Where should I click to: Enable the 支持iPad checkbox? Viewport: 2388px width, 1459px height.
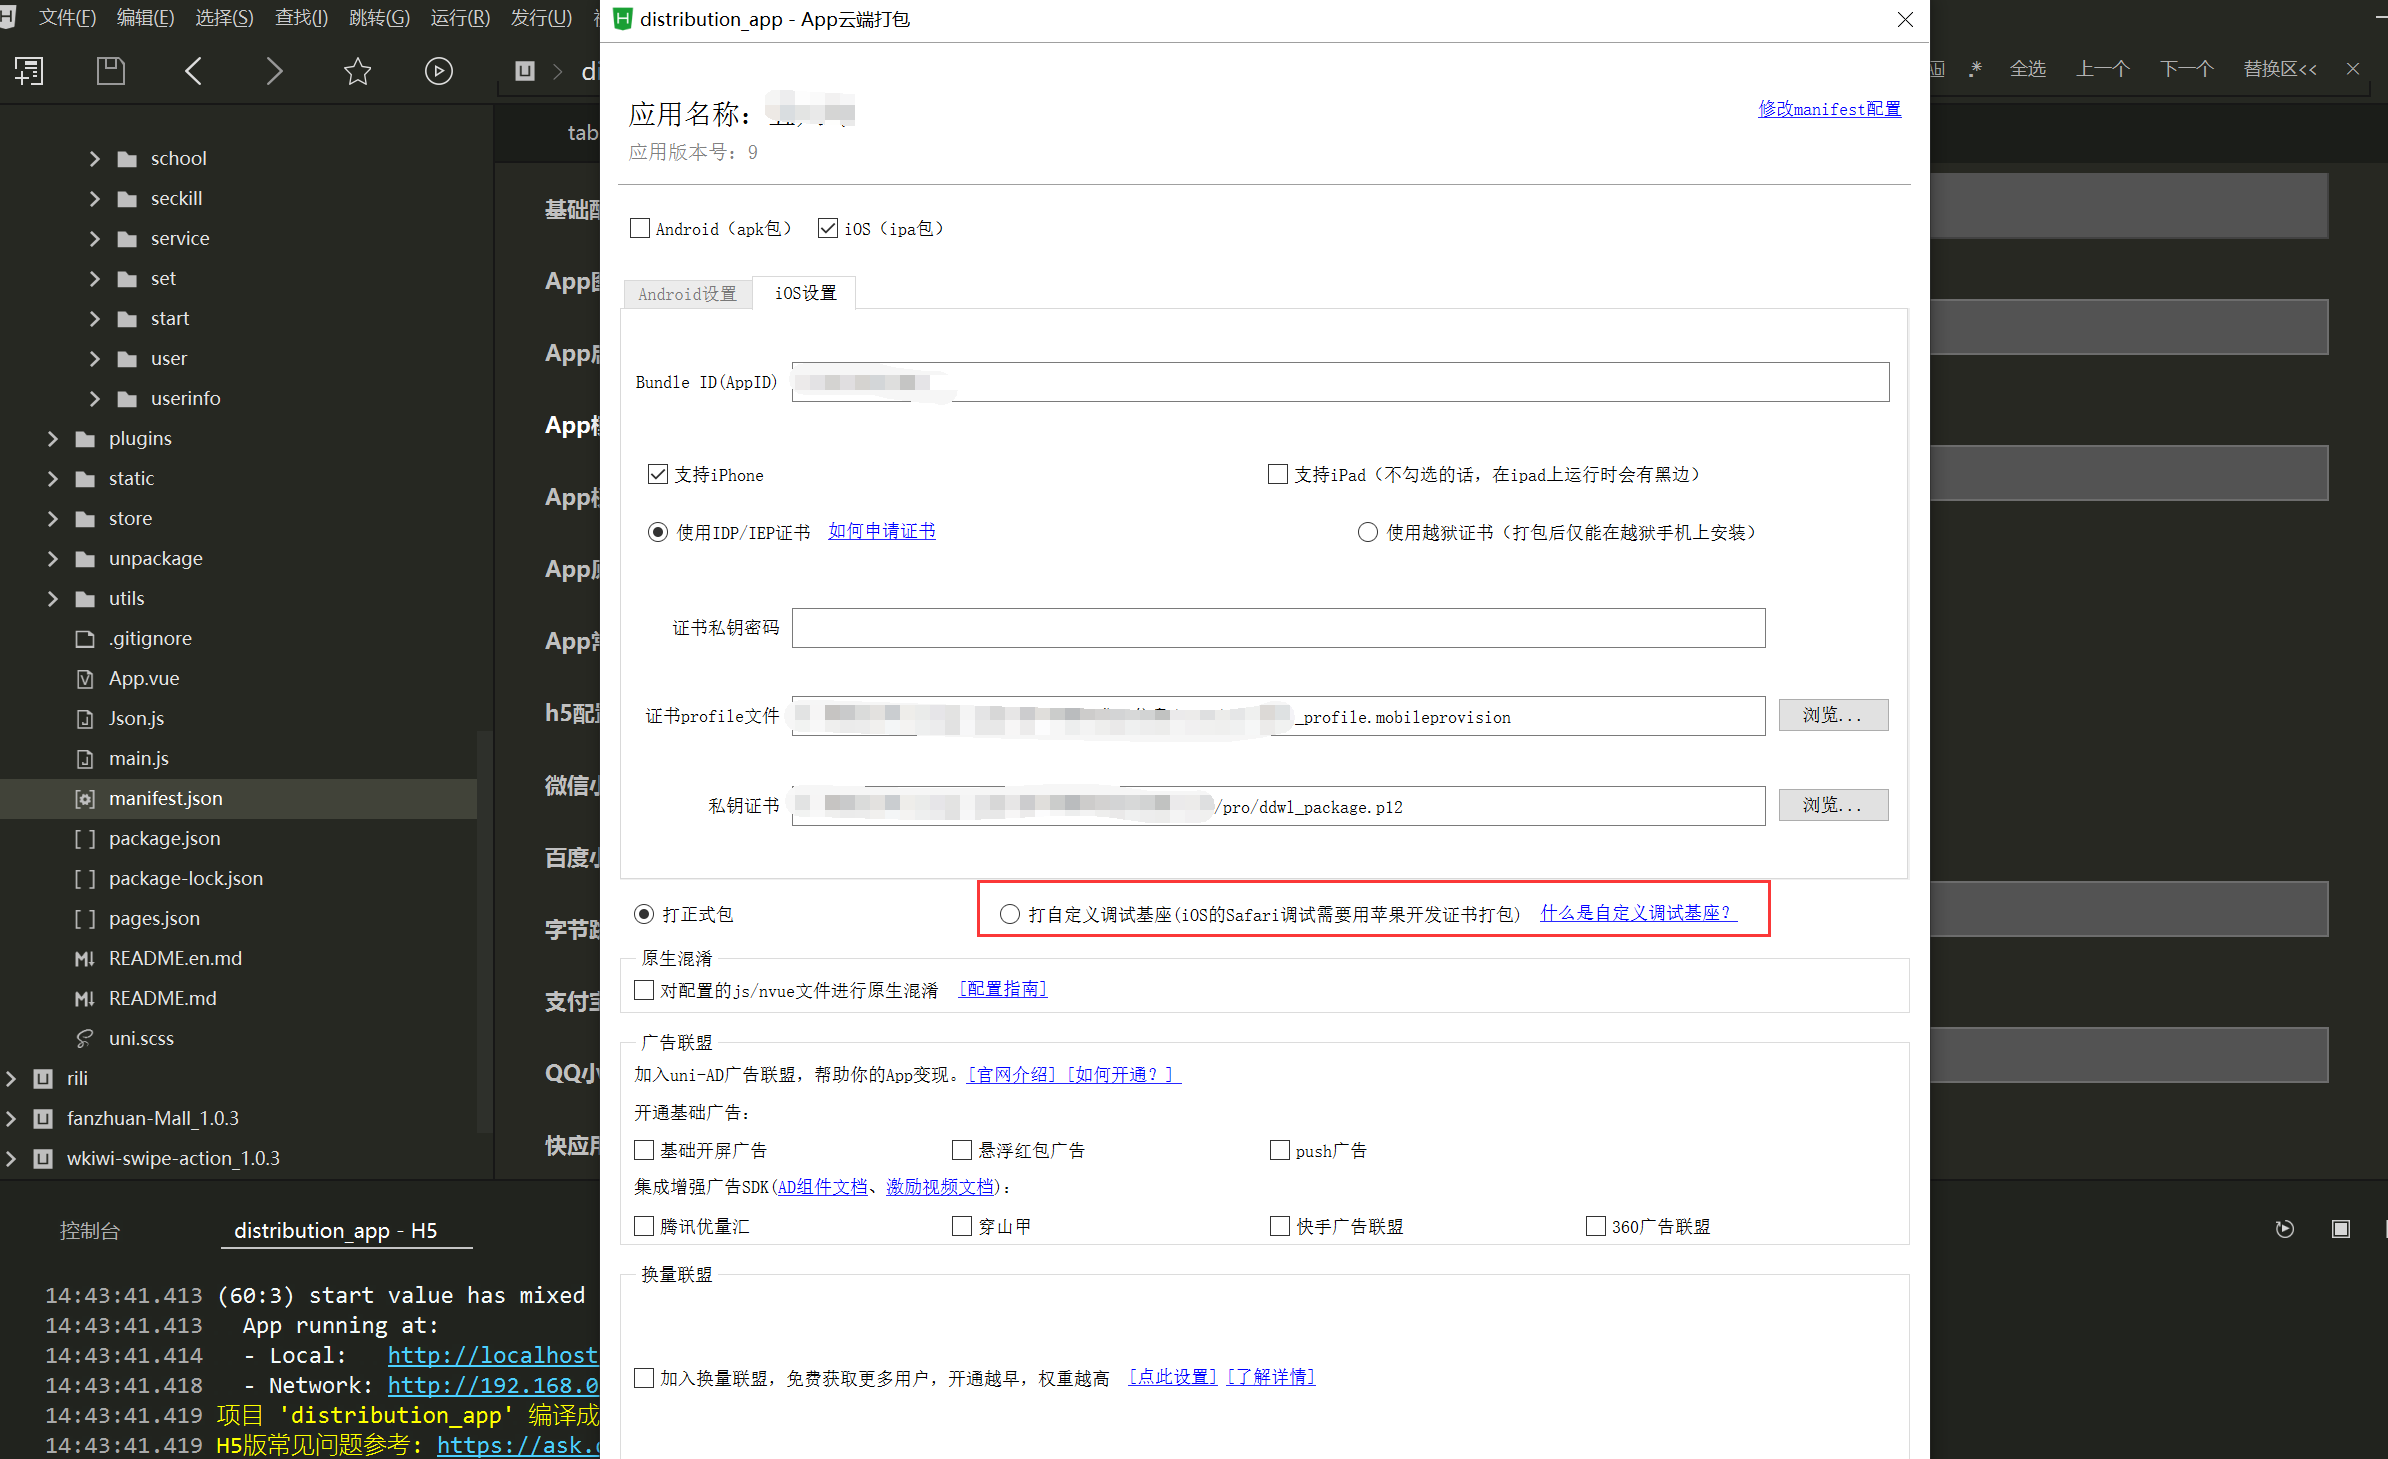point(1277,475)
